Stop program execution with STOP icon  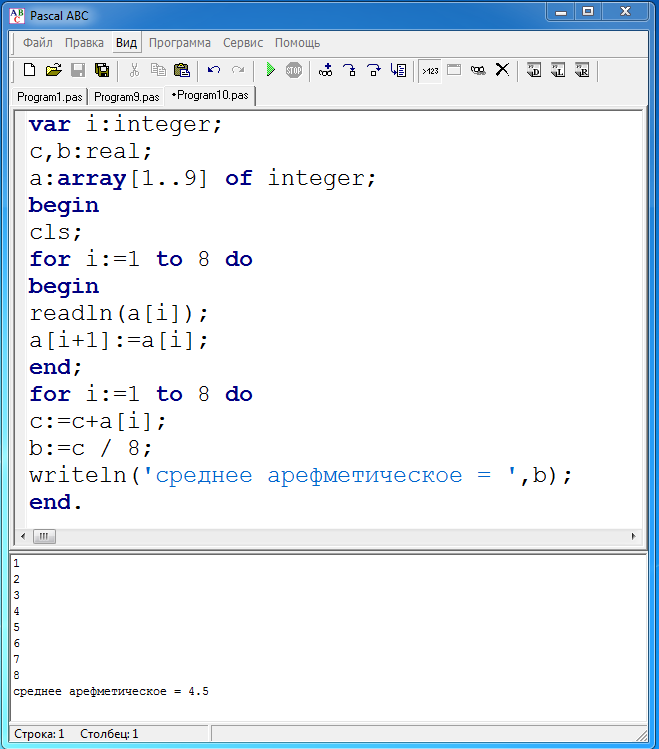click(x=294, y=70)
